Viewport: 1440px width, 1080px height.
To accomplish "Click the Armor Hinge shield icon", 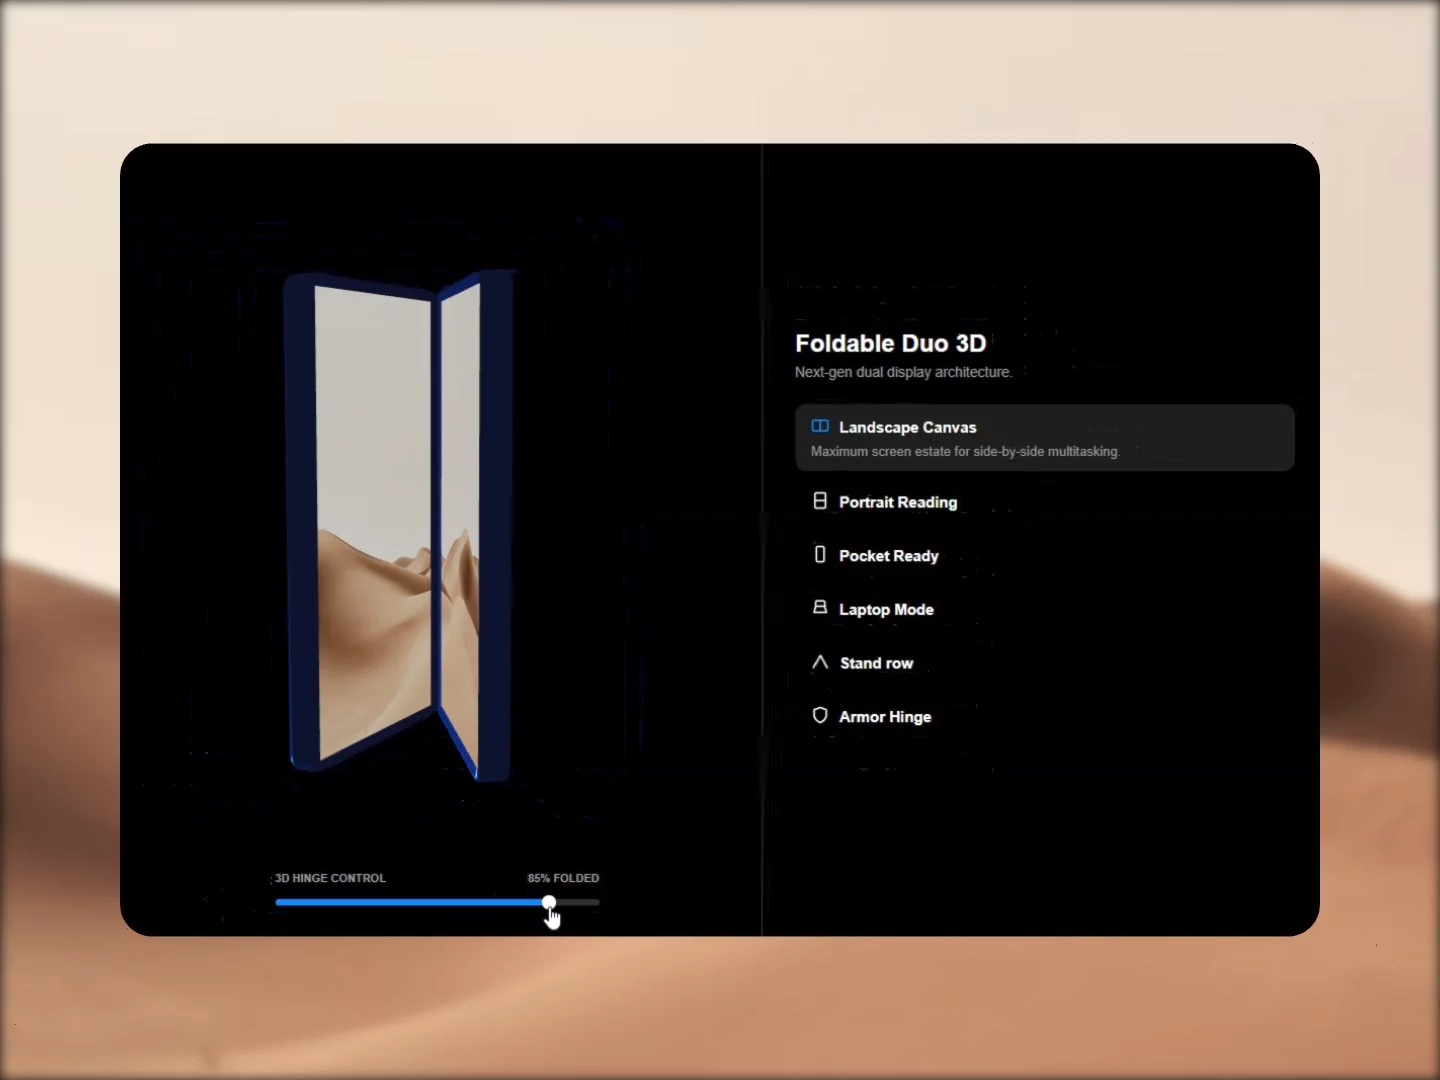I will point(820,716).
